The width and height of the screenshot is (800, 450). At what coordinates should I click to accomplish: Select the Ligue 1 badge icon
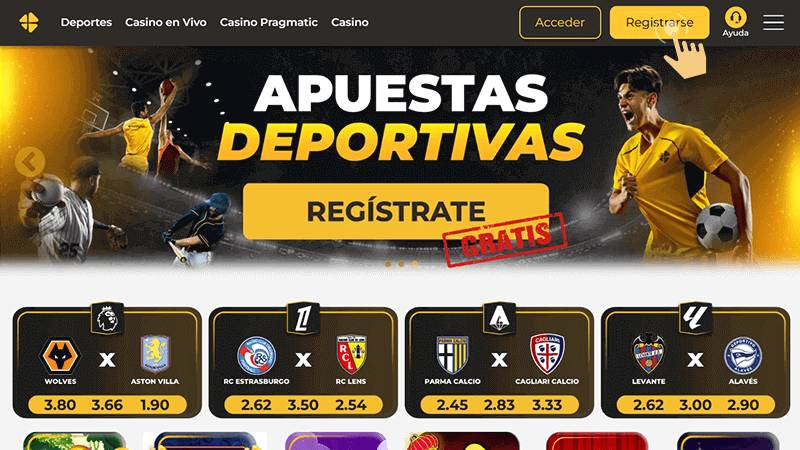click(x=303, y=318)
